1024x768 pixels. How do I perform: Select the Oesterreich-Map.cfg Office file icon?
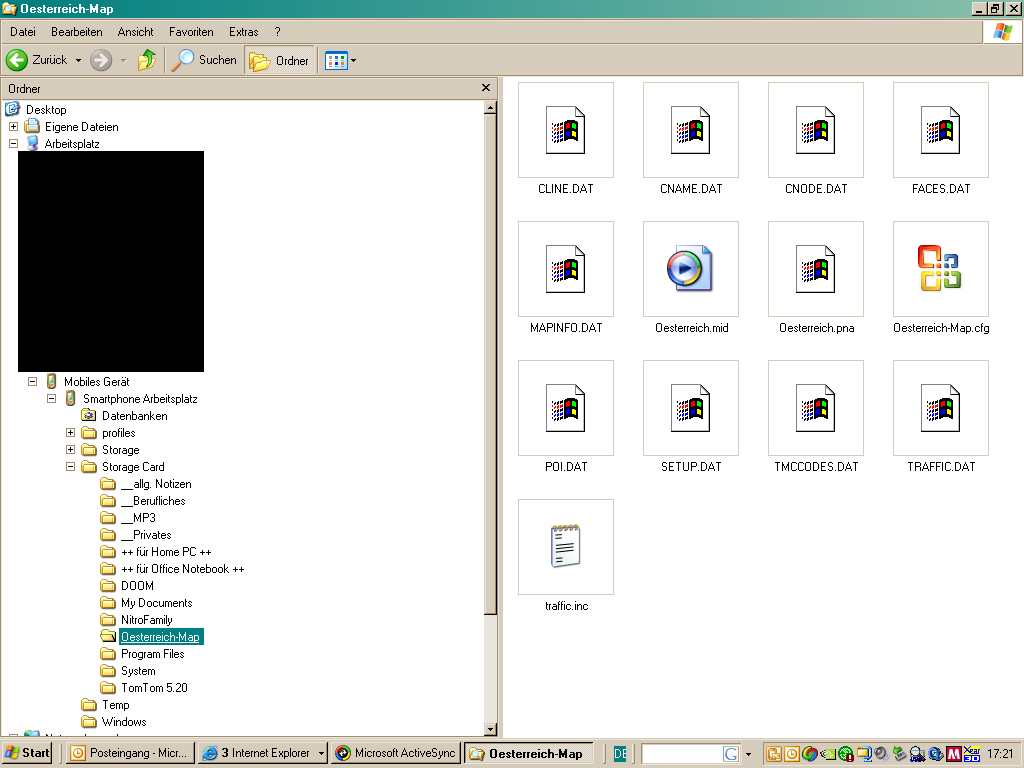940,269
